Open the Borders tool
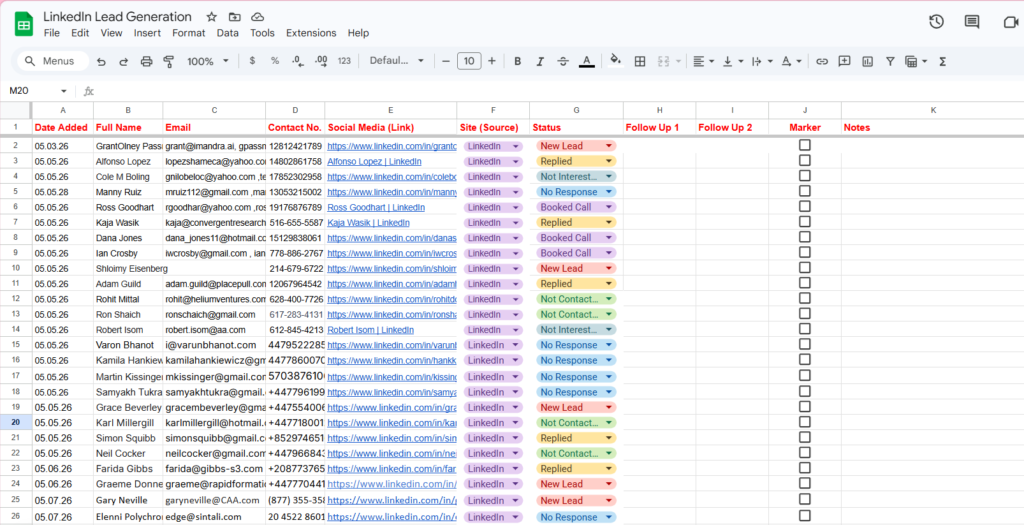Viewport: 1024px width, 525px height. click(x=640, y=61)
